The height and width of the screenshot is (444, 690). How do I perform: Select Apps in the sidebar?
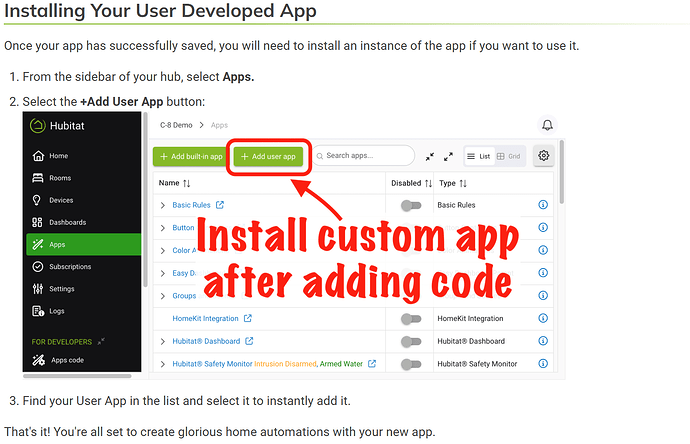[x=84, y=244]
